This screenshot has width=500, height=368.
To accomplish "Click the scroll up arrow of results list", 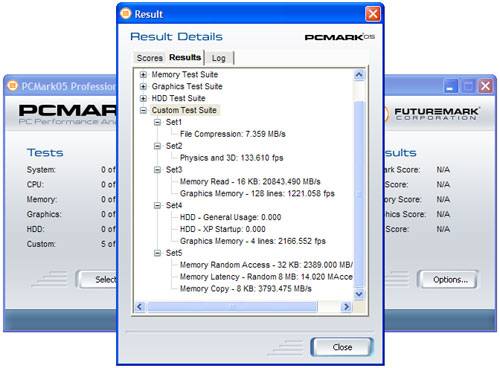I will coord(359,75).
